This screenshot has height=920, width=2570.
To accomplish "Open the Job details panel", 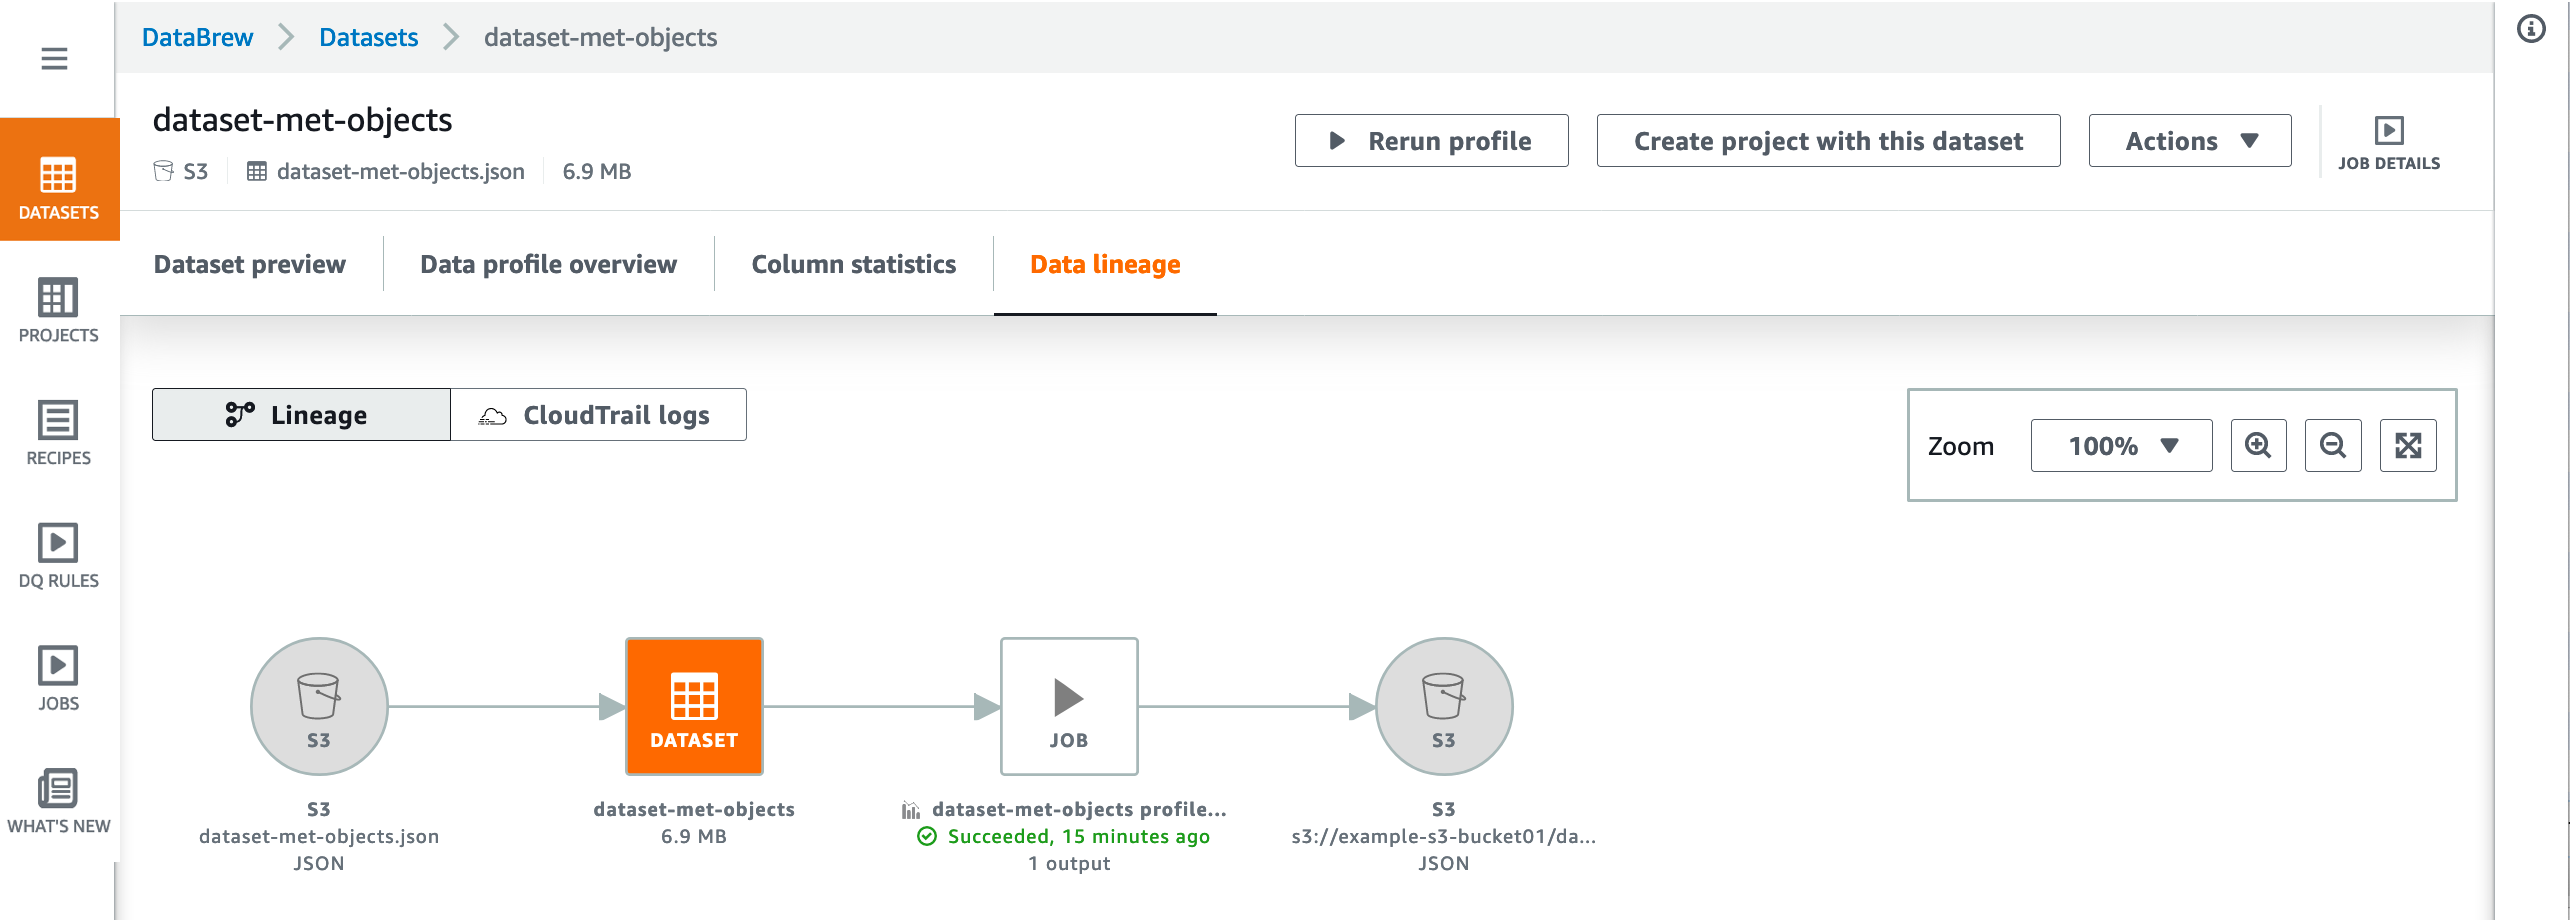I will (2389, 140).
